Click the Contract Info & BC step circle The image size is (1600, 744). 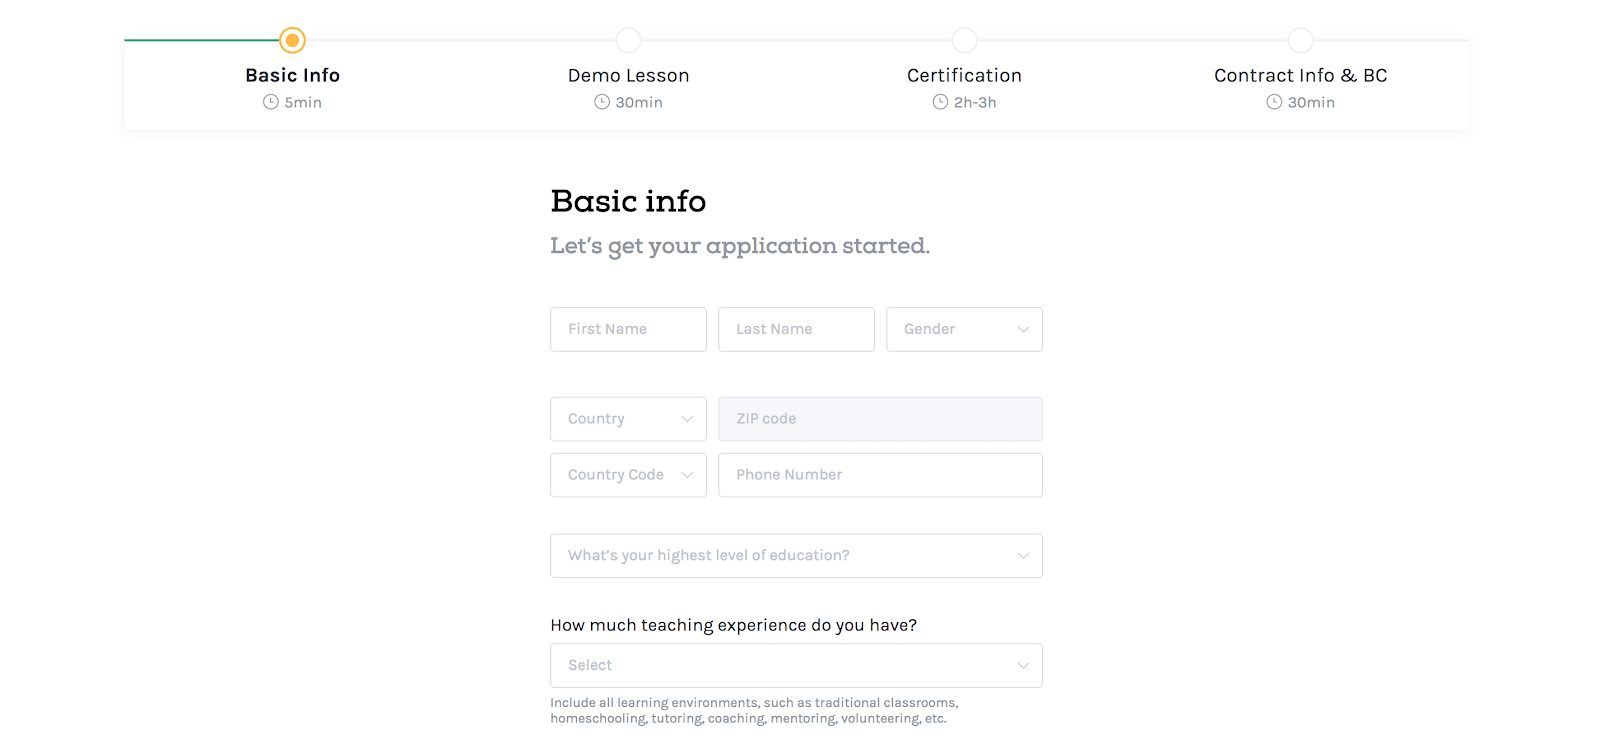click(1300, 40)
